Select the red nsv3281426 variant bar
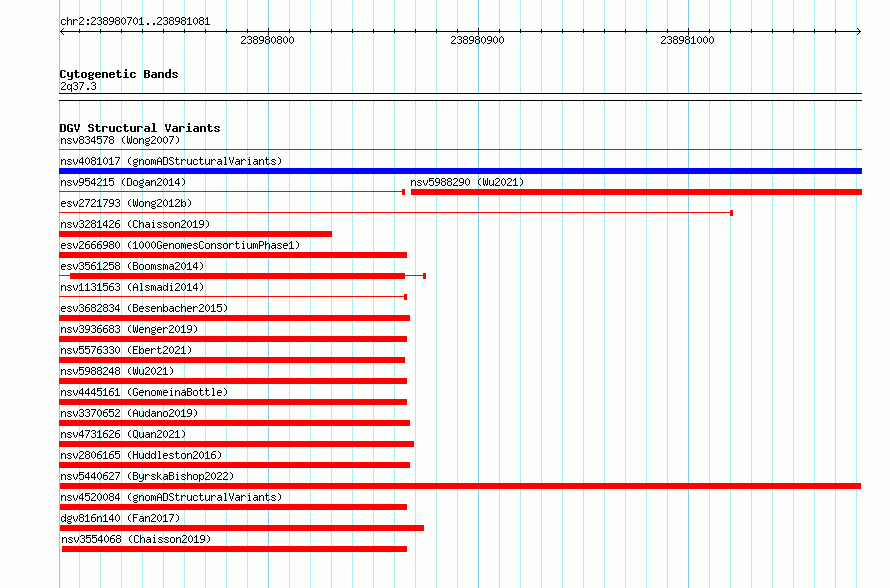Image resolution: width=890 pixels, height=588 pixels. click(x=195, y=234)
